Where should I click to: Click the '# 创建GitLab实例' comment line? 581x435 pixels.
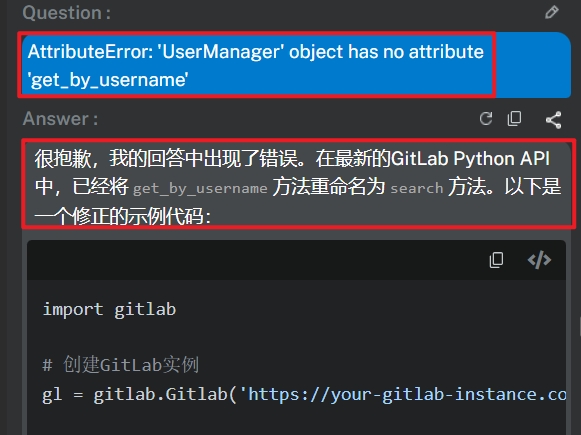[121, 365]
